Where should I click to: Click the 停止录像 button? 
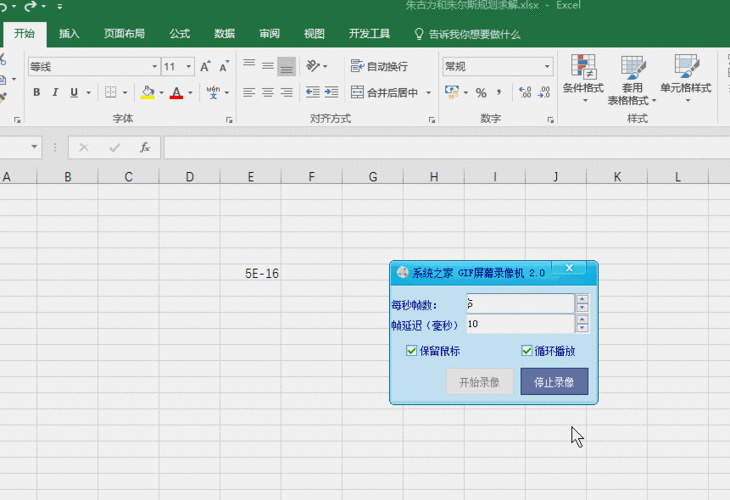point(554,382)
